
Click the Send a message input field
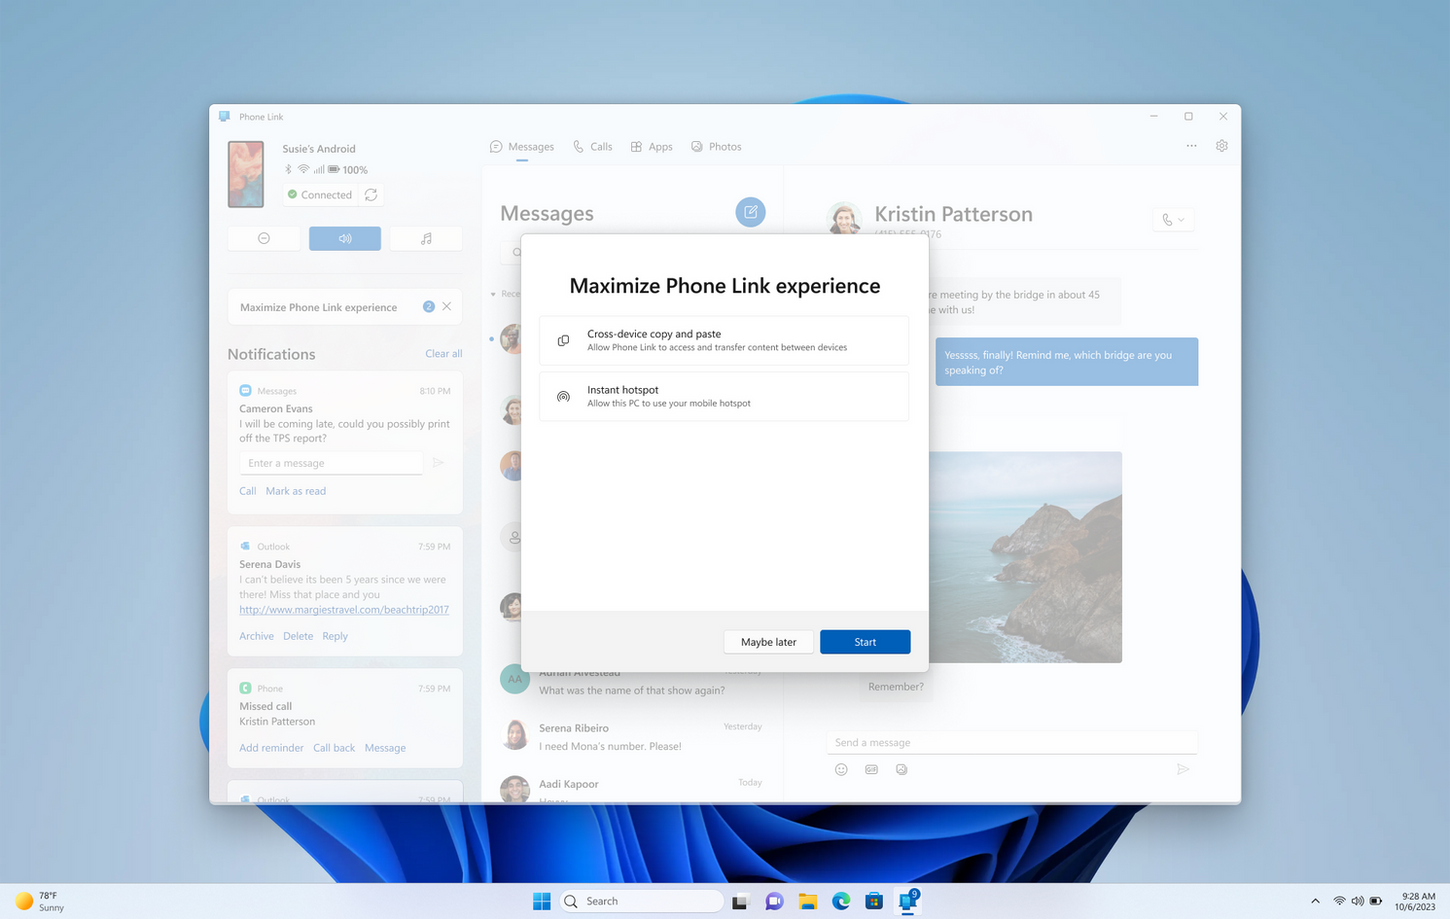[x=1012, y=743]
